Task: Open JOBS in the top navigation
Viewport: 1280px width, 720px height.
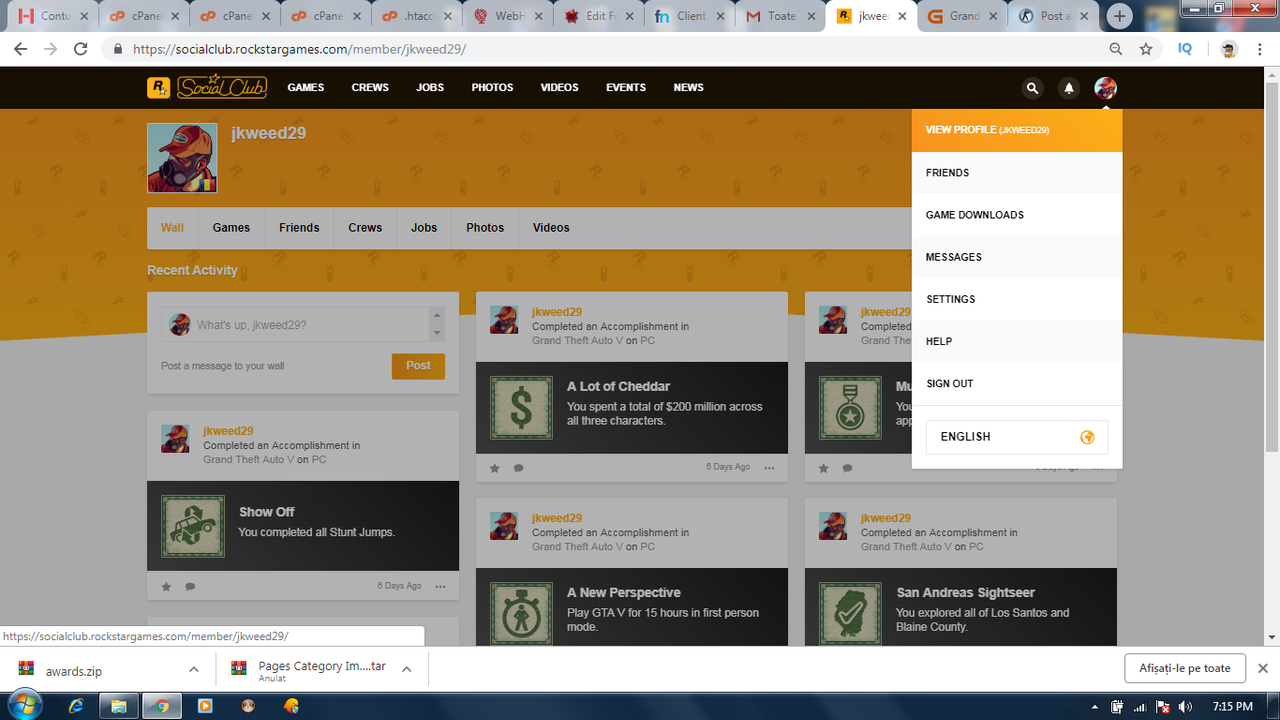Action: [430, 88]
